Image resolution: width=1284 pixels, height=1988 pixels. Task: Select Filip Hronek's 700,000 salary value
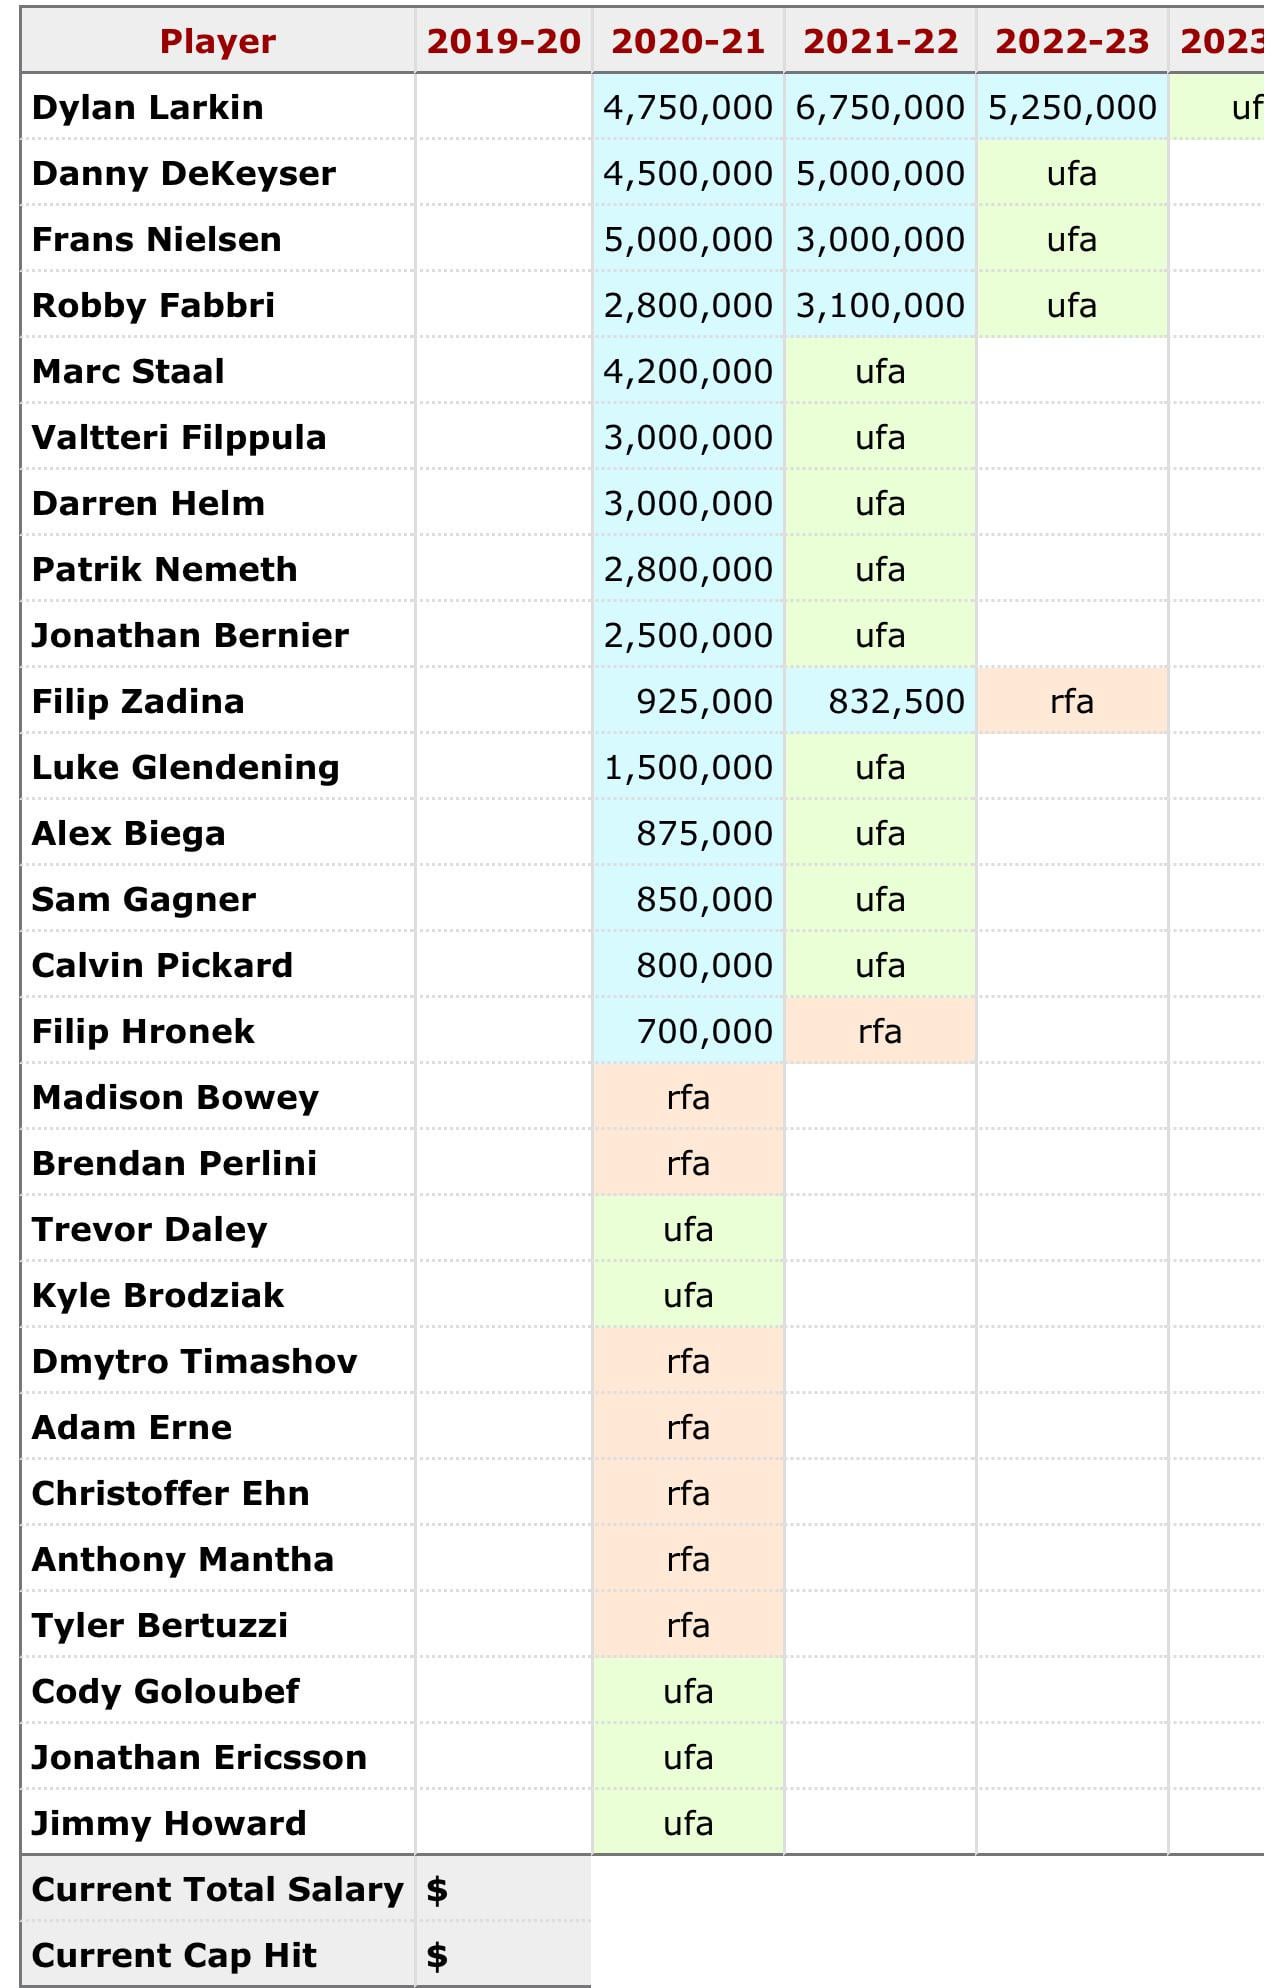[704, 1031]
